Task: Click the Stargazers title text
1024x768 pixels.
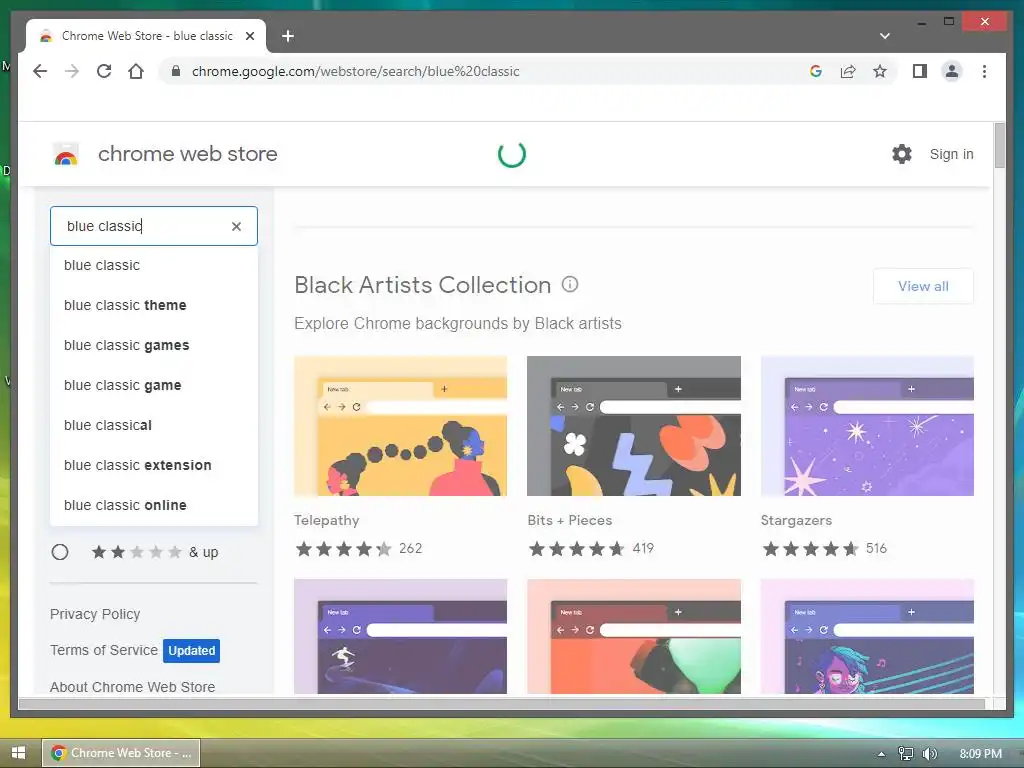Action: click(796, 520)
